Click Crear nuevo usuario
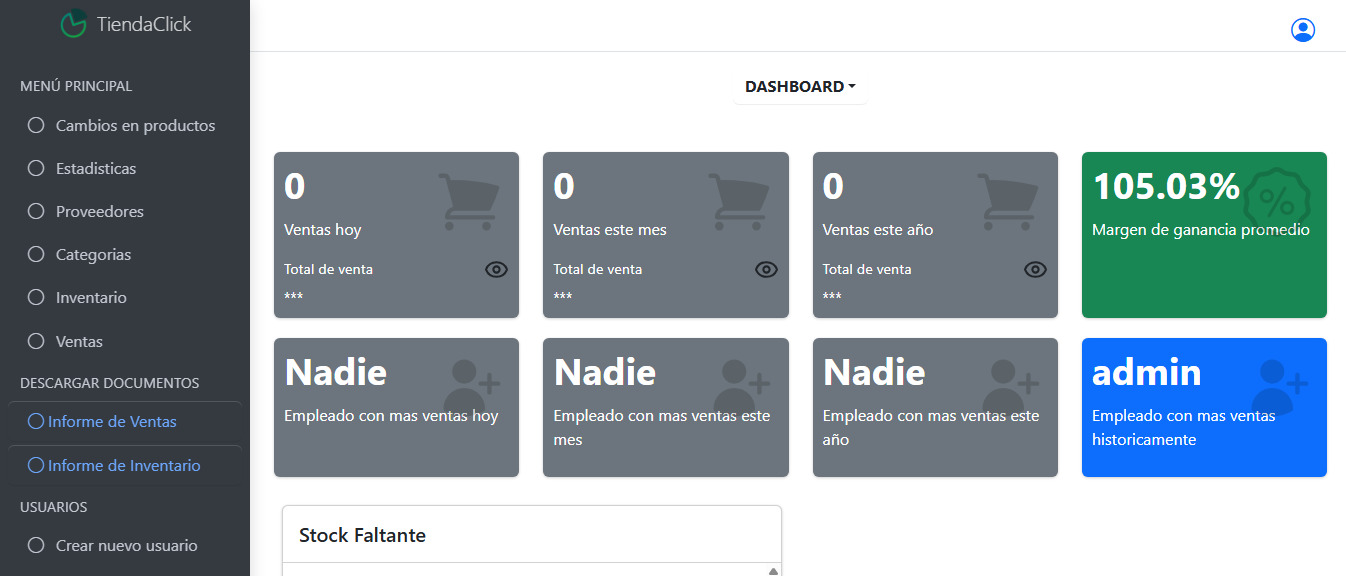The width and height of the screenshot is (1346, 576). [126, 546]
